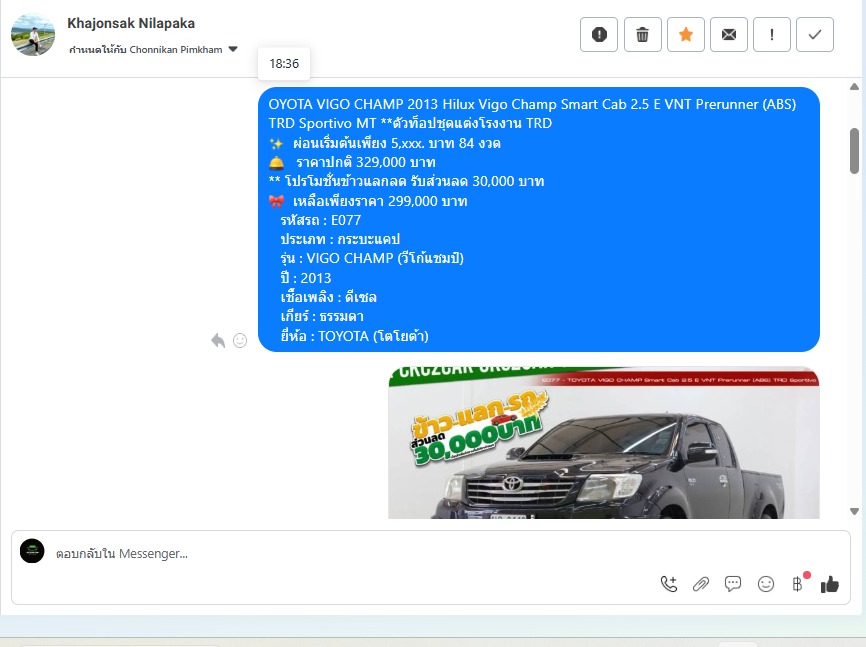The height and width of the screenshot is (647, 866).
Task: Open assignee dropdown next to Chonnikan Pimkham
Action: [233, 49]
